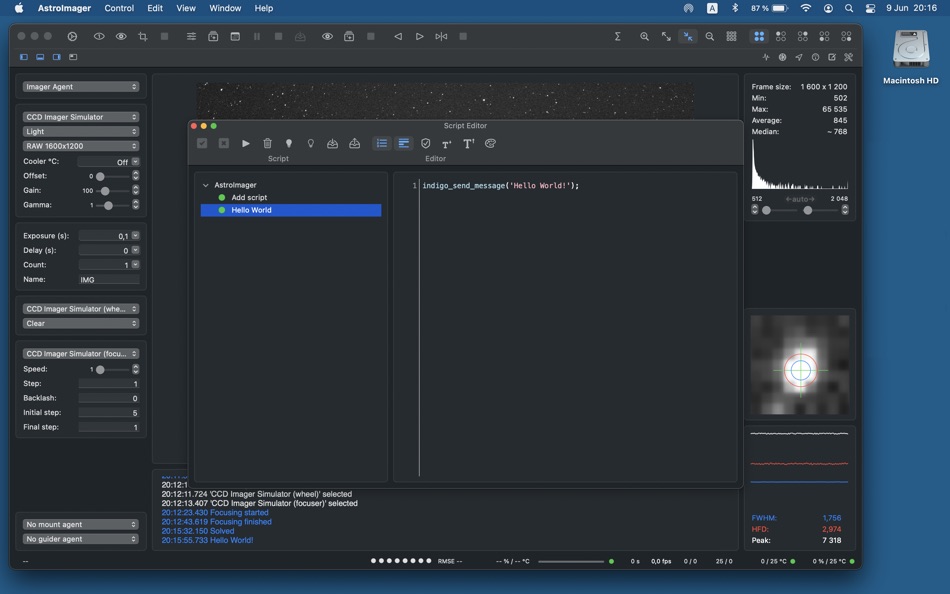Viewport: 950px width, 594px height.
Task: Click the zoom magnifier in the toolbar
Action: (x=644, y=36)
